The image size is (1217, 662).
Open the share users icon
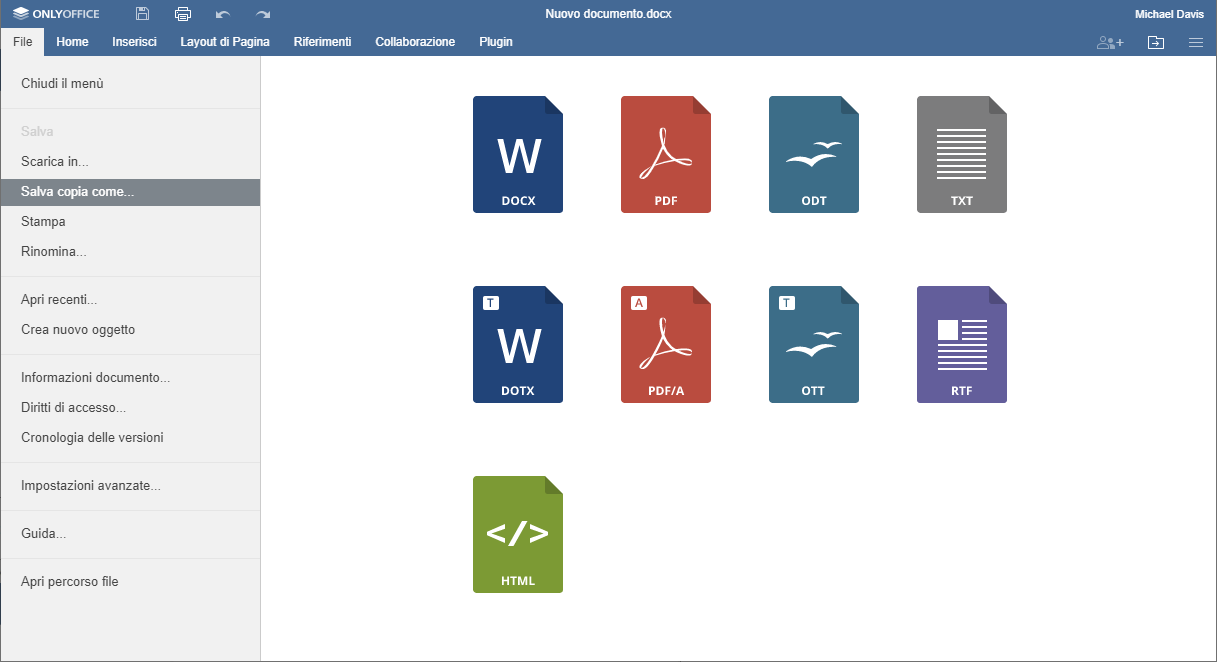[1110, 42]
